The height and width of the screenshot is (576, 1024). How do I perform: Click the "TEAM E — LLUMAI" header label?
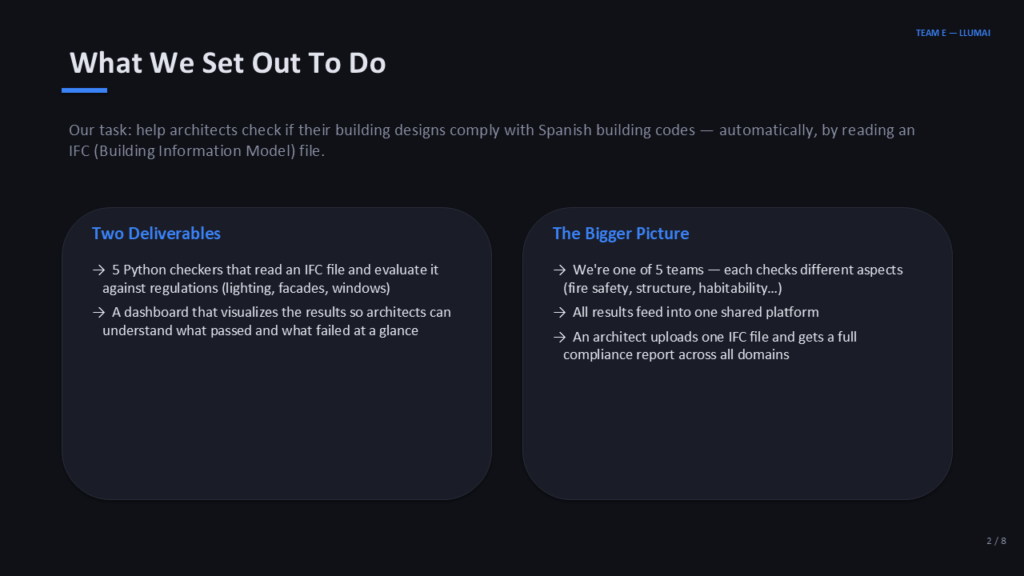952,33
